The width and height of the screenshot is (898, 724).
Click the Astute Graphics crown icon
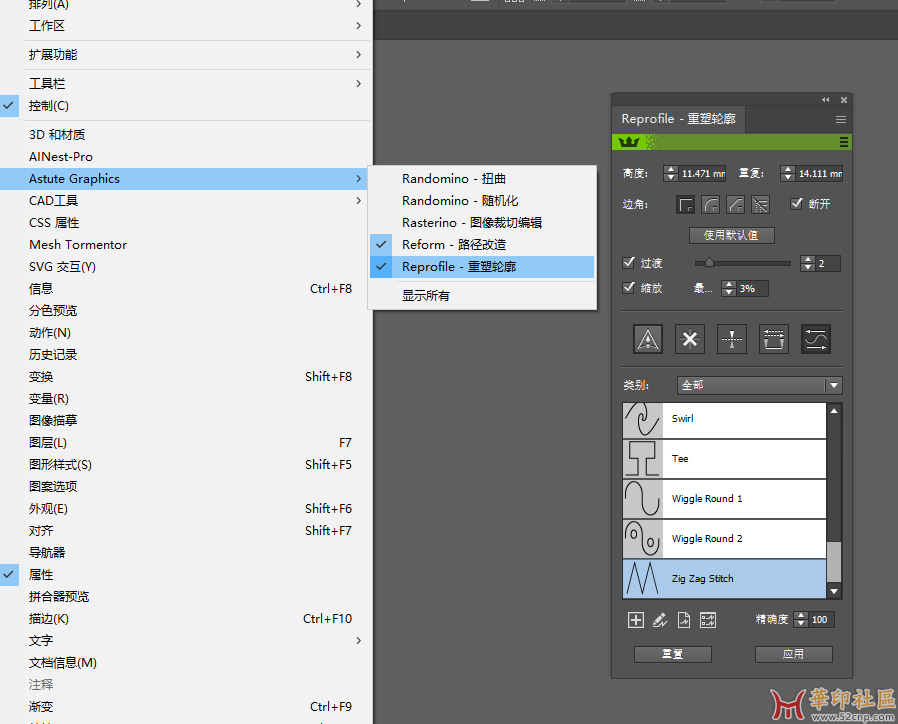click(629, 141)
